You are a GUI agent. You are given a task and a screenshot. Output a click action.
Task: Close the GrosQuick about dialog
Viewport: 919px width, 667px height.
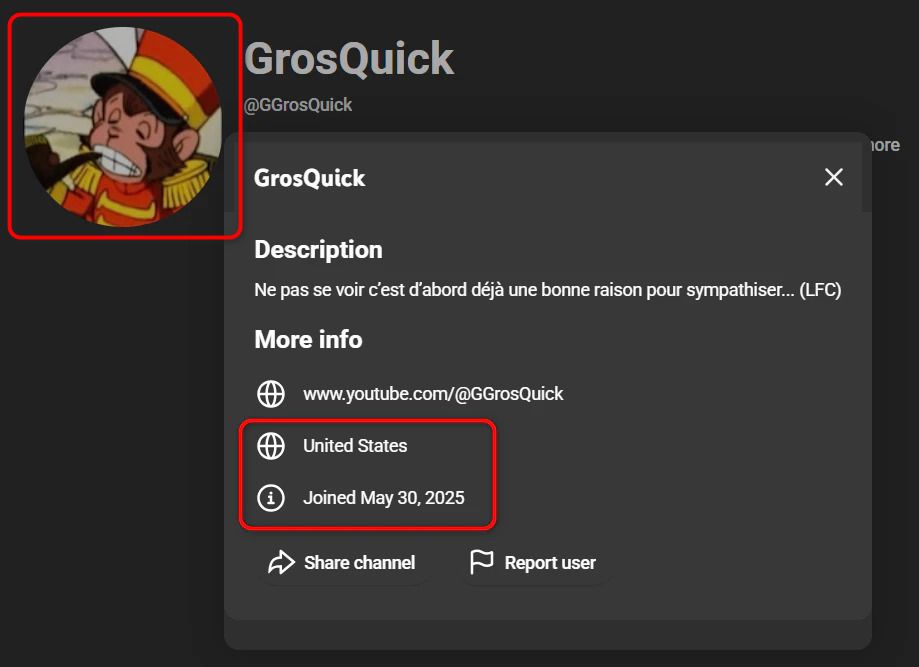tap(833, 177)
